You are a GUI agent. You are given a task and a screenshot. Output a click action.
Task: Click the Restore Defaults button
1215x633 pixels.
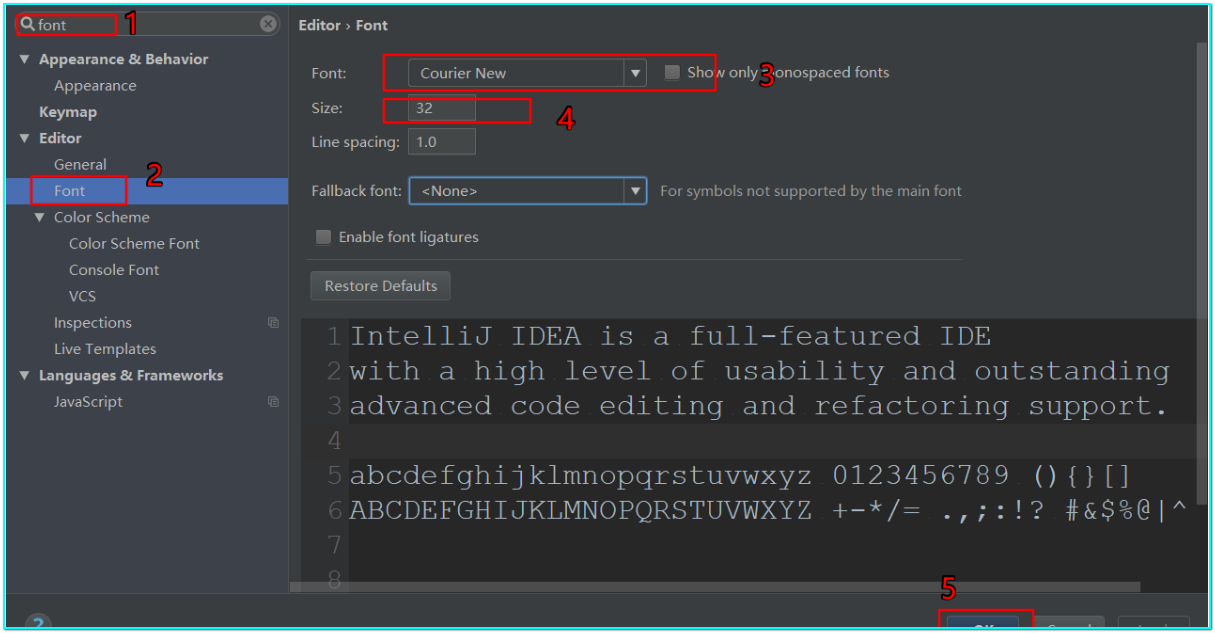pyautogui.click(x=381, y=286)
